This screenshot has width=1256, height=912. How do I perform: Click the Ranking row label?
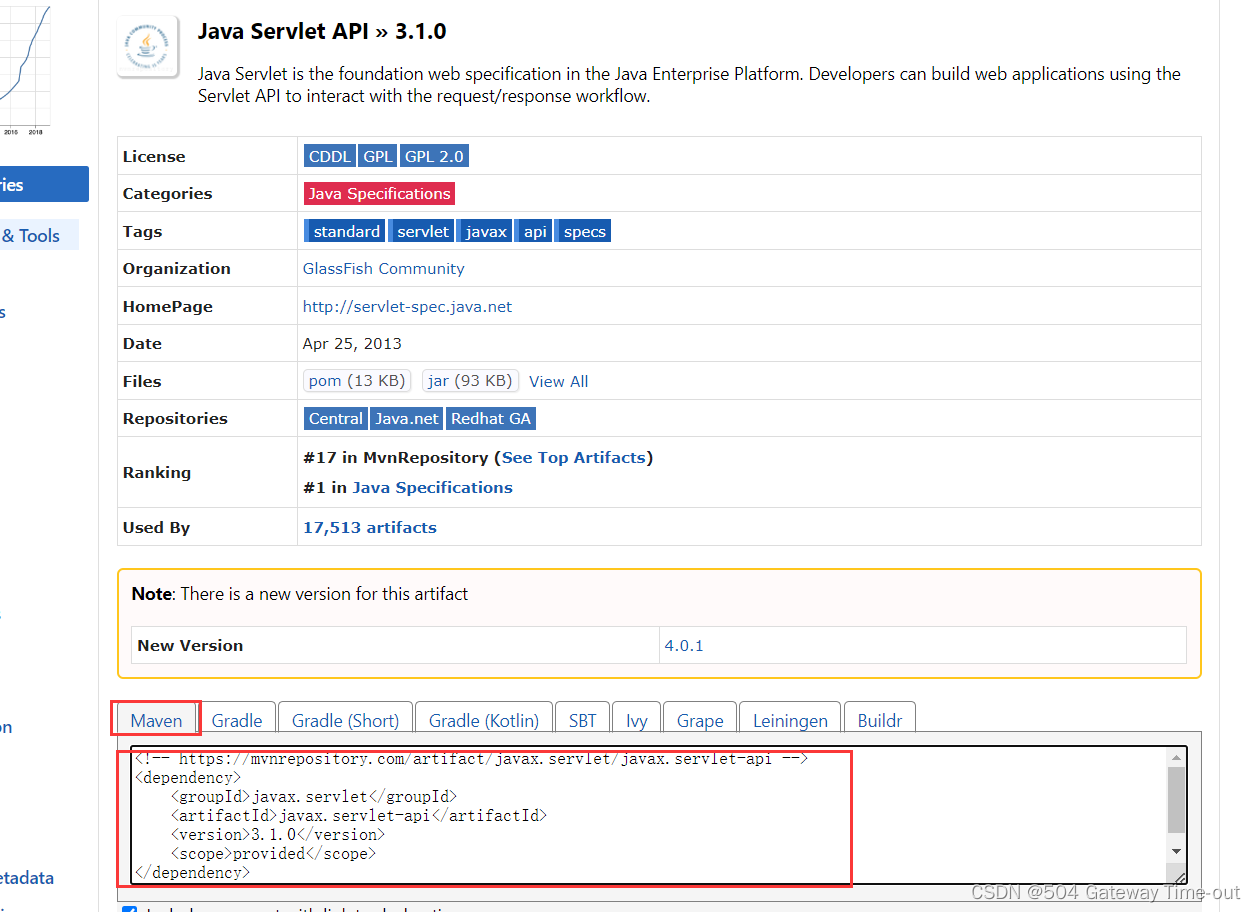pyautogui.click(x=157, y=472)
